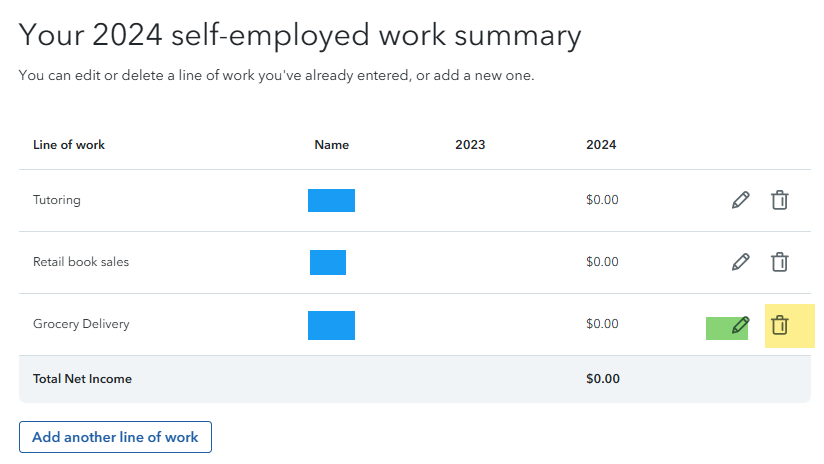
Task: Click the Total Net Income $0.00 value
Action: click(603, 379)
